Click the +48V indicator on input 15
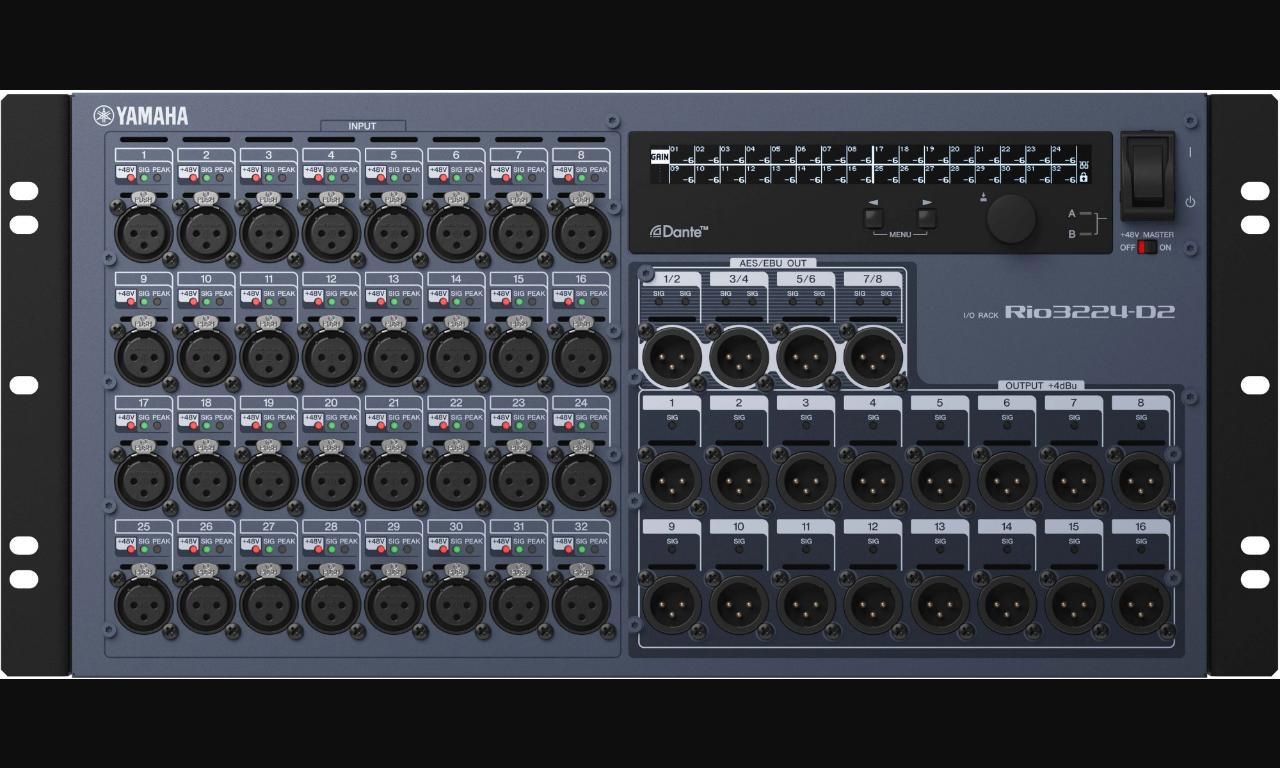Image resolution: width=1280 pixels, height=768 pixels. 506,301
